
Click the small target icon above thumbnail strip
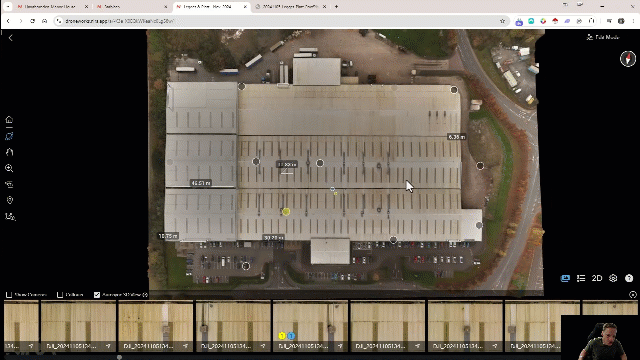click(x=633, y=294)
